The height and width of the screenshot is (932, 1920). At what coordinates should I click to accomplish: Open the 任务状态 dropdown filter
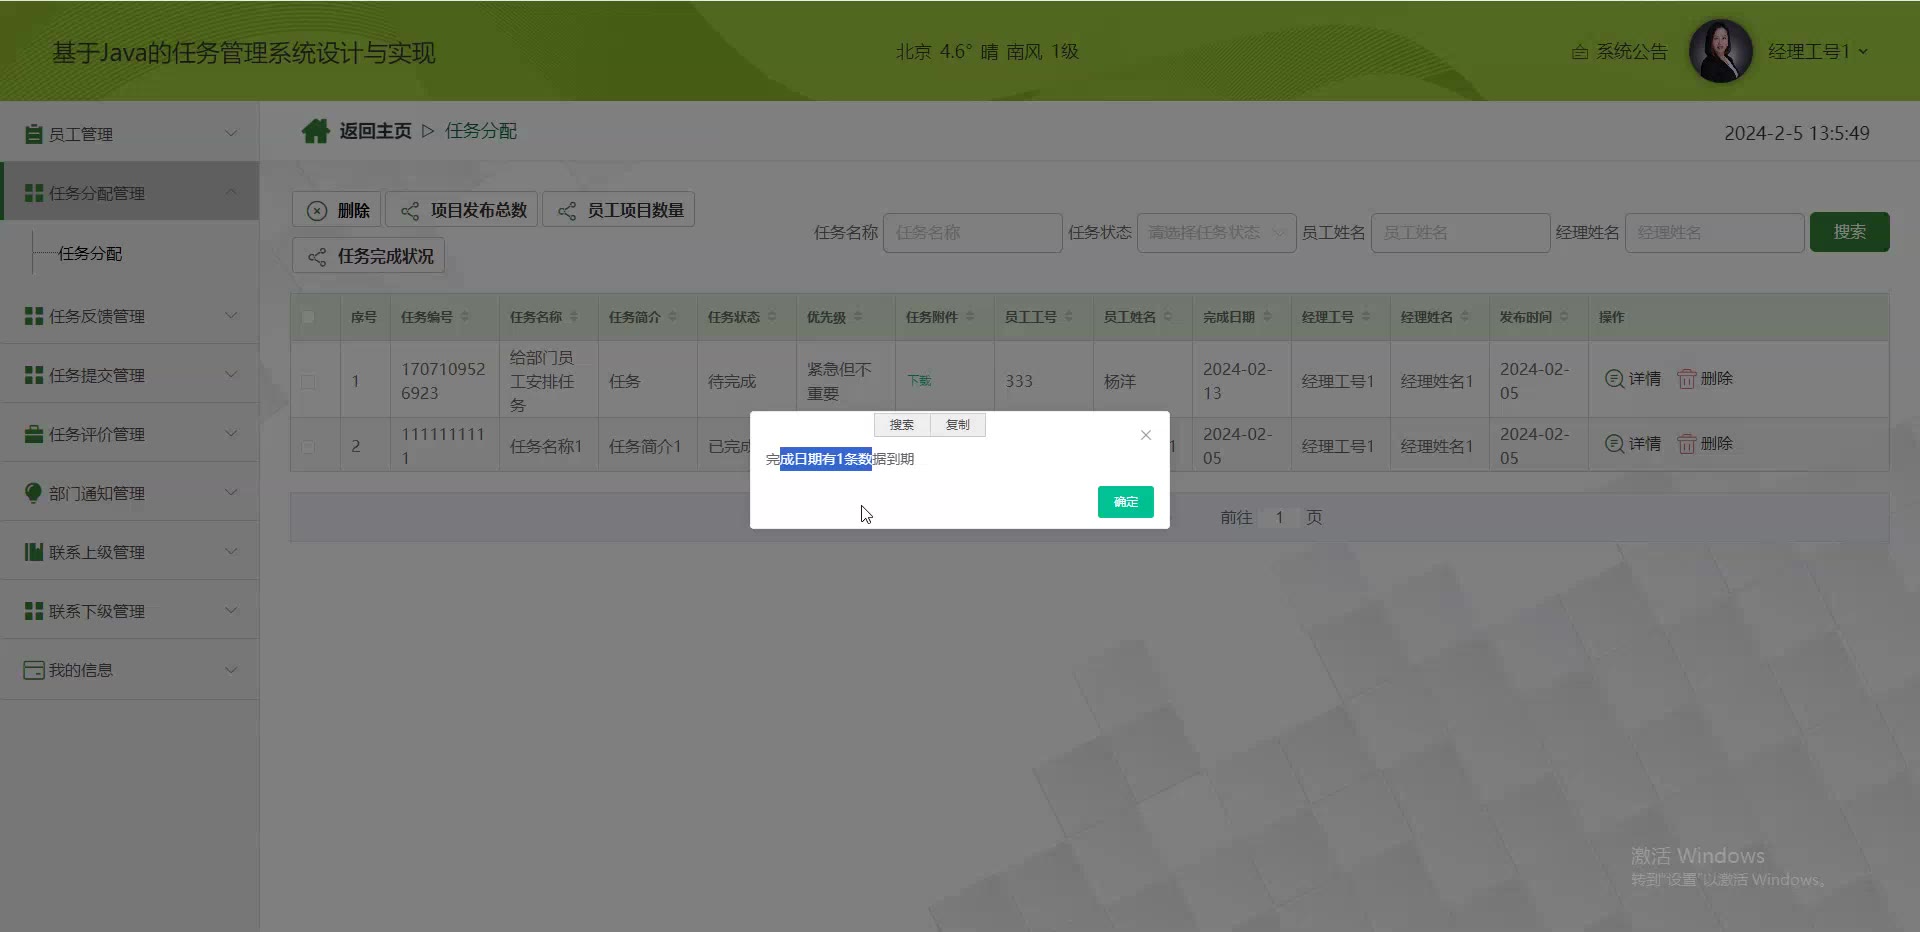pos(1215,233)
